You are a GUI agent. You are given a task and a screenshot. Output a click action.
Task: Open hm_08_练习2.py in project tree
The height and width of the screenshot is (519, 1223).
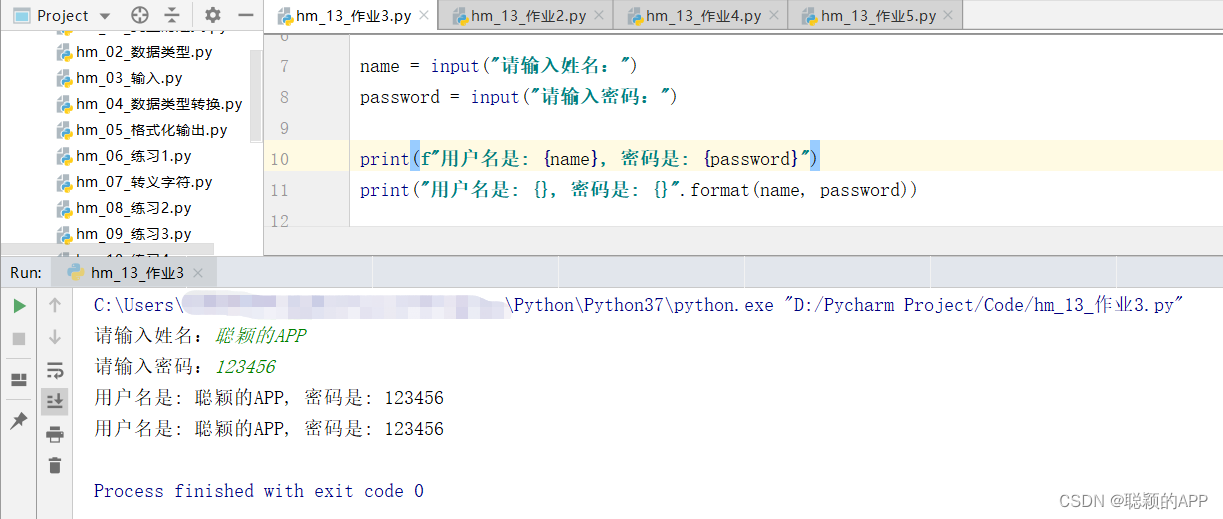[x=133, y=208]
